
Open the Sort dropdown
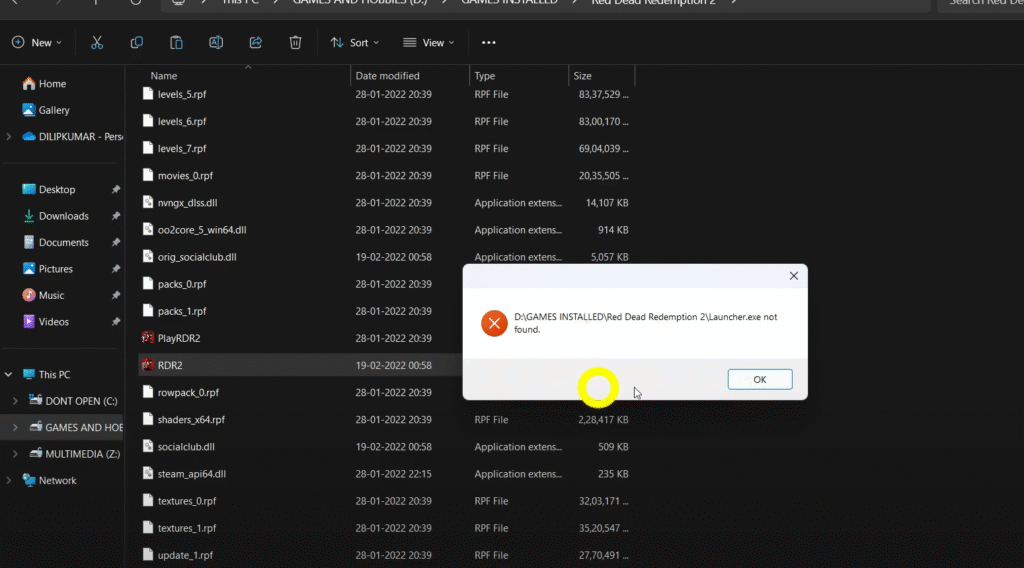(x=355, y=42)
